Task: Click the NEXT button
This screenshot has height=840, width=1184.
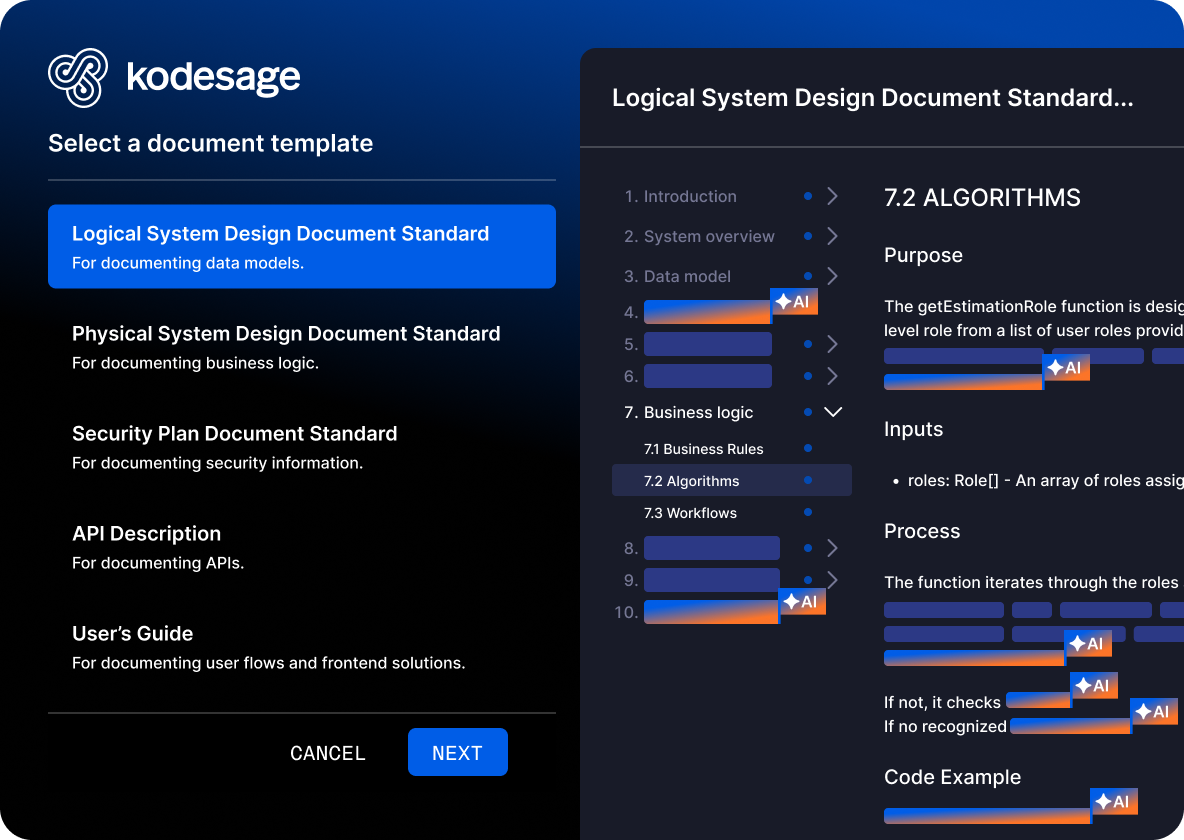Action: tap(457, 752)
